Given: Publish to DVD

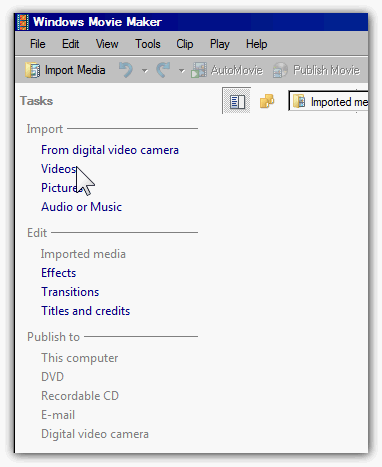Looking at the screenshot, I should (52, 377).
